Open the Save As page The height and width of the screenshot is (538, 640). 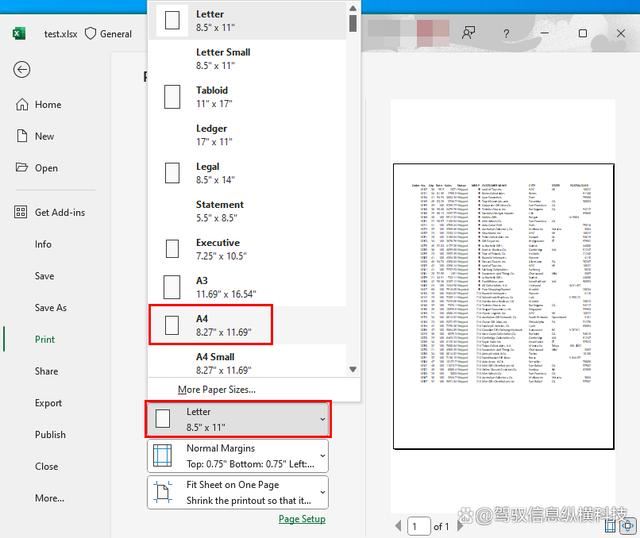coord(51,308)
